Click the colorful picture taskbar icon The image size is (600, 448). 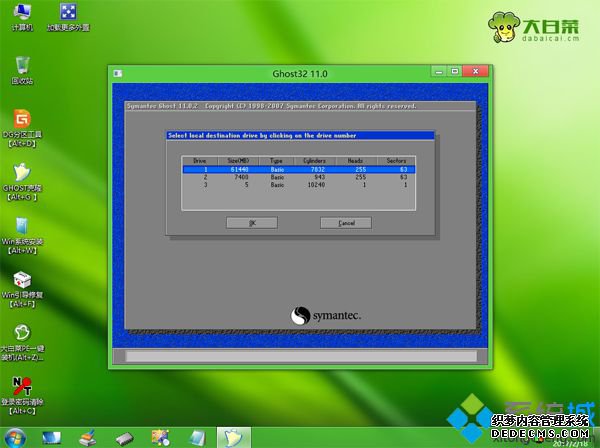click(x=160, y=438)
